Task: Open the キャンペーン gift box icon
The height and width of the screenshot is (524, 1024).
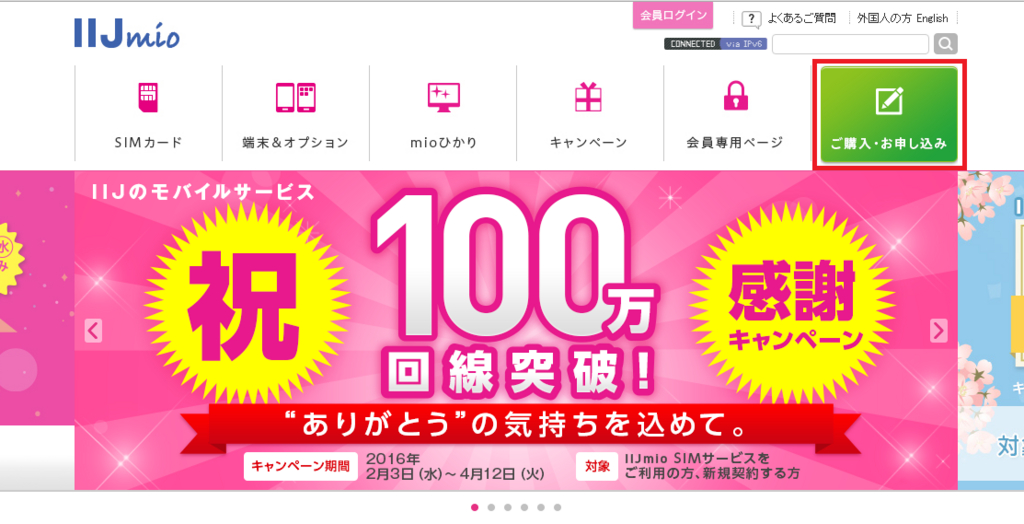Action: point(588,97)
